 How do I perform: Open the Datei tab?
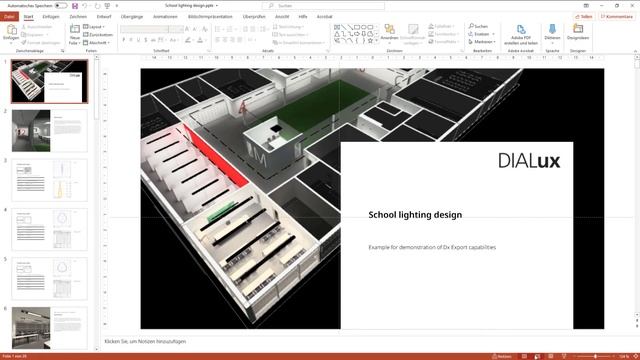[x=9, y=17]
